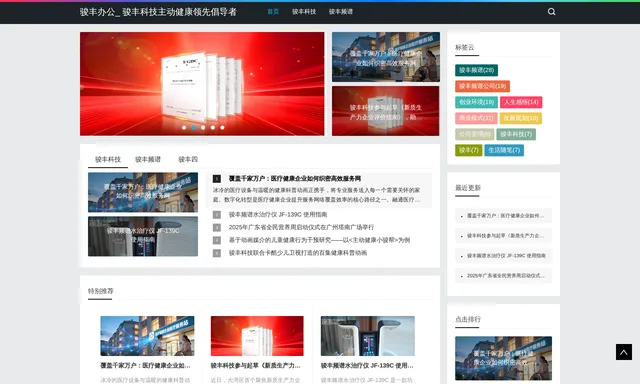The height and width of the screenshot is (384, 640).
Task: Select the second carousel dot
Action: tap(193, 127)
